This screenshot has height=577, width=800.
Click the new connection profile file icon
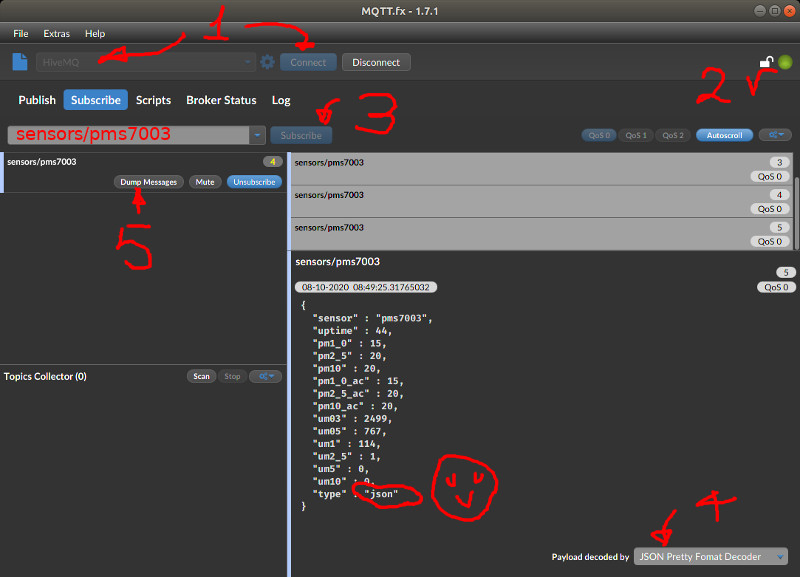tap(20, 62)
